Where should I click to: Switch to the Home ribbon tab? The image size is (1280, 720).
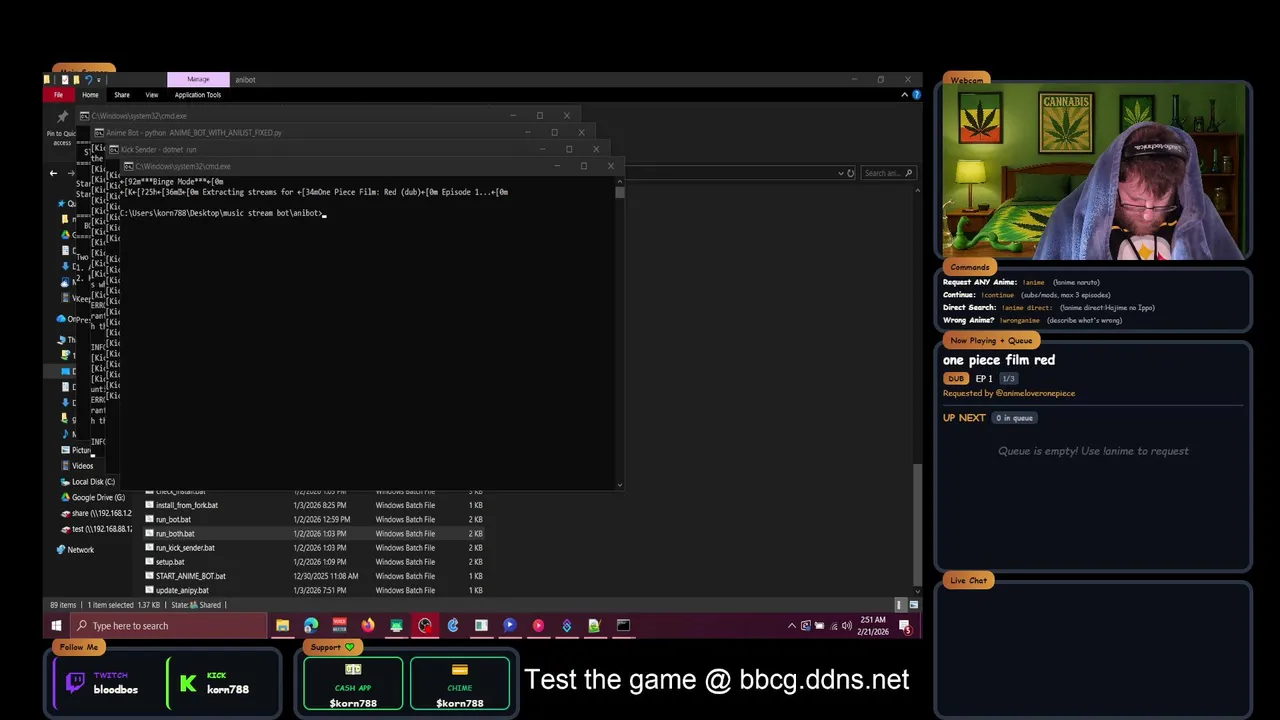(x=90, y=95)
